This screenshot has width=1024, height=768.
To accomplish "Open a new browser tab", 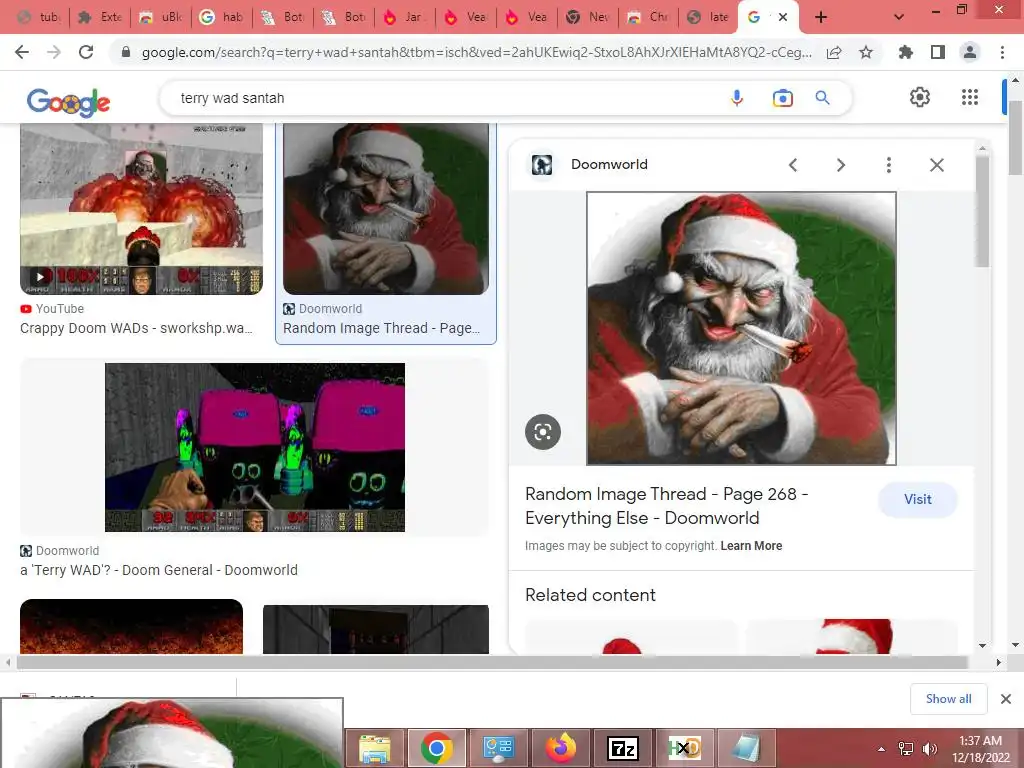I will pyautogui.click(x=821, y=17).
